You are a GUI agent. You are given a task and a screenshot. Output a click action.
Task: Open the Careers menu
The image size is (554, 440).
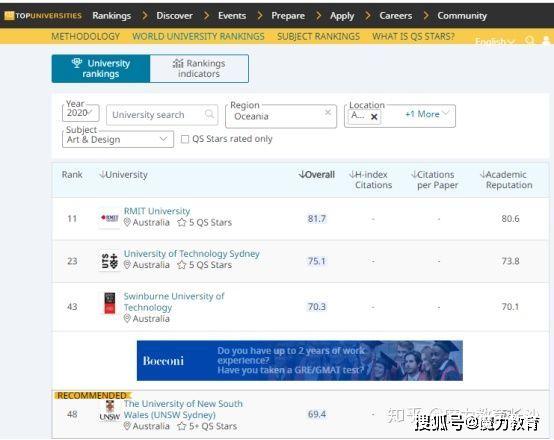[396, 16]
